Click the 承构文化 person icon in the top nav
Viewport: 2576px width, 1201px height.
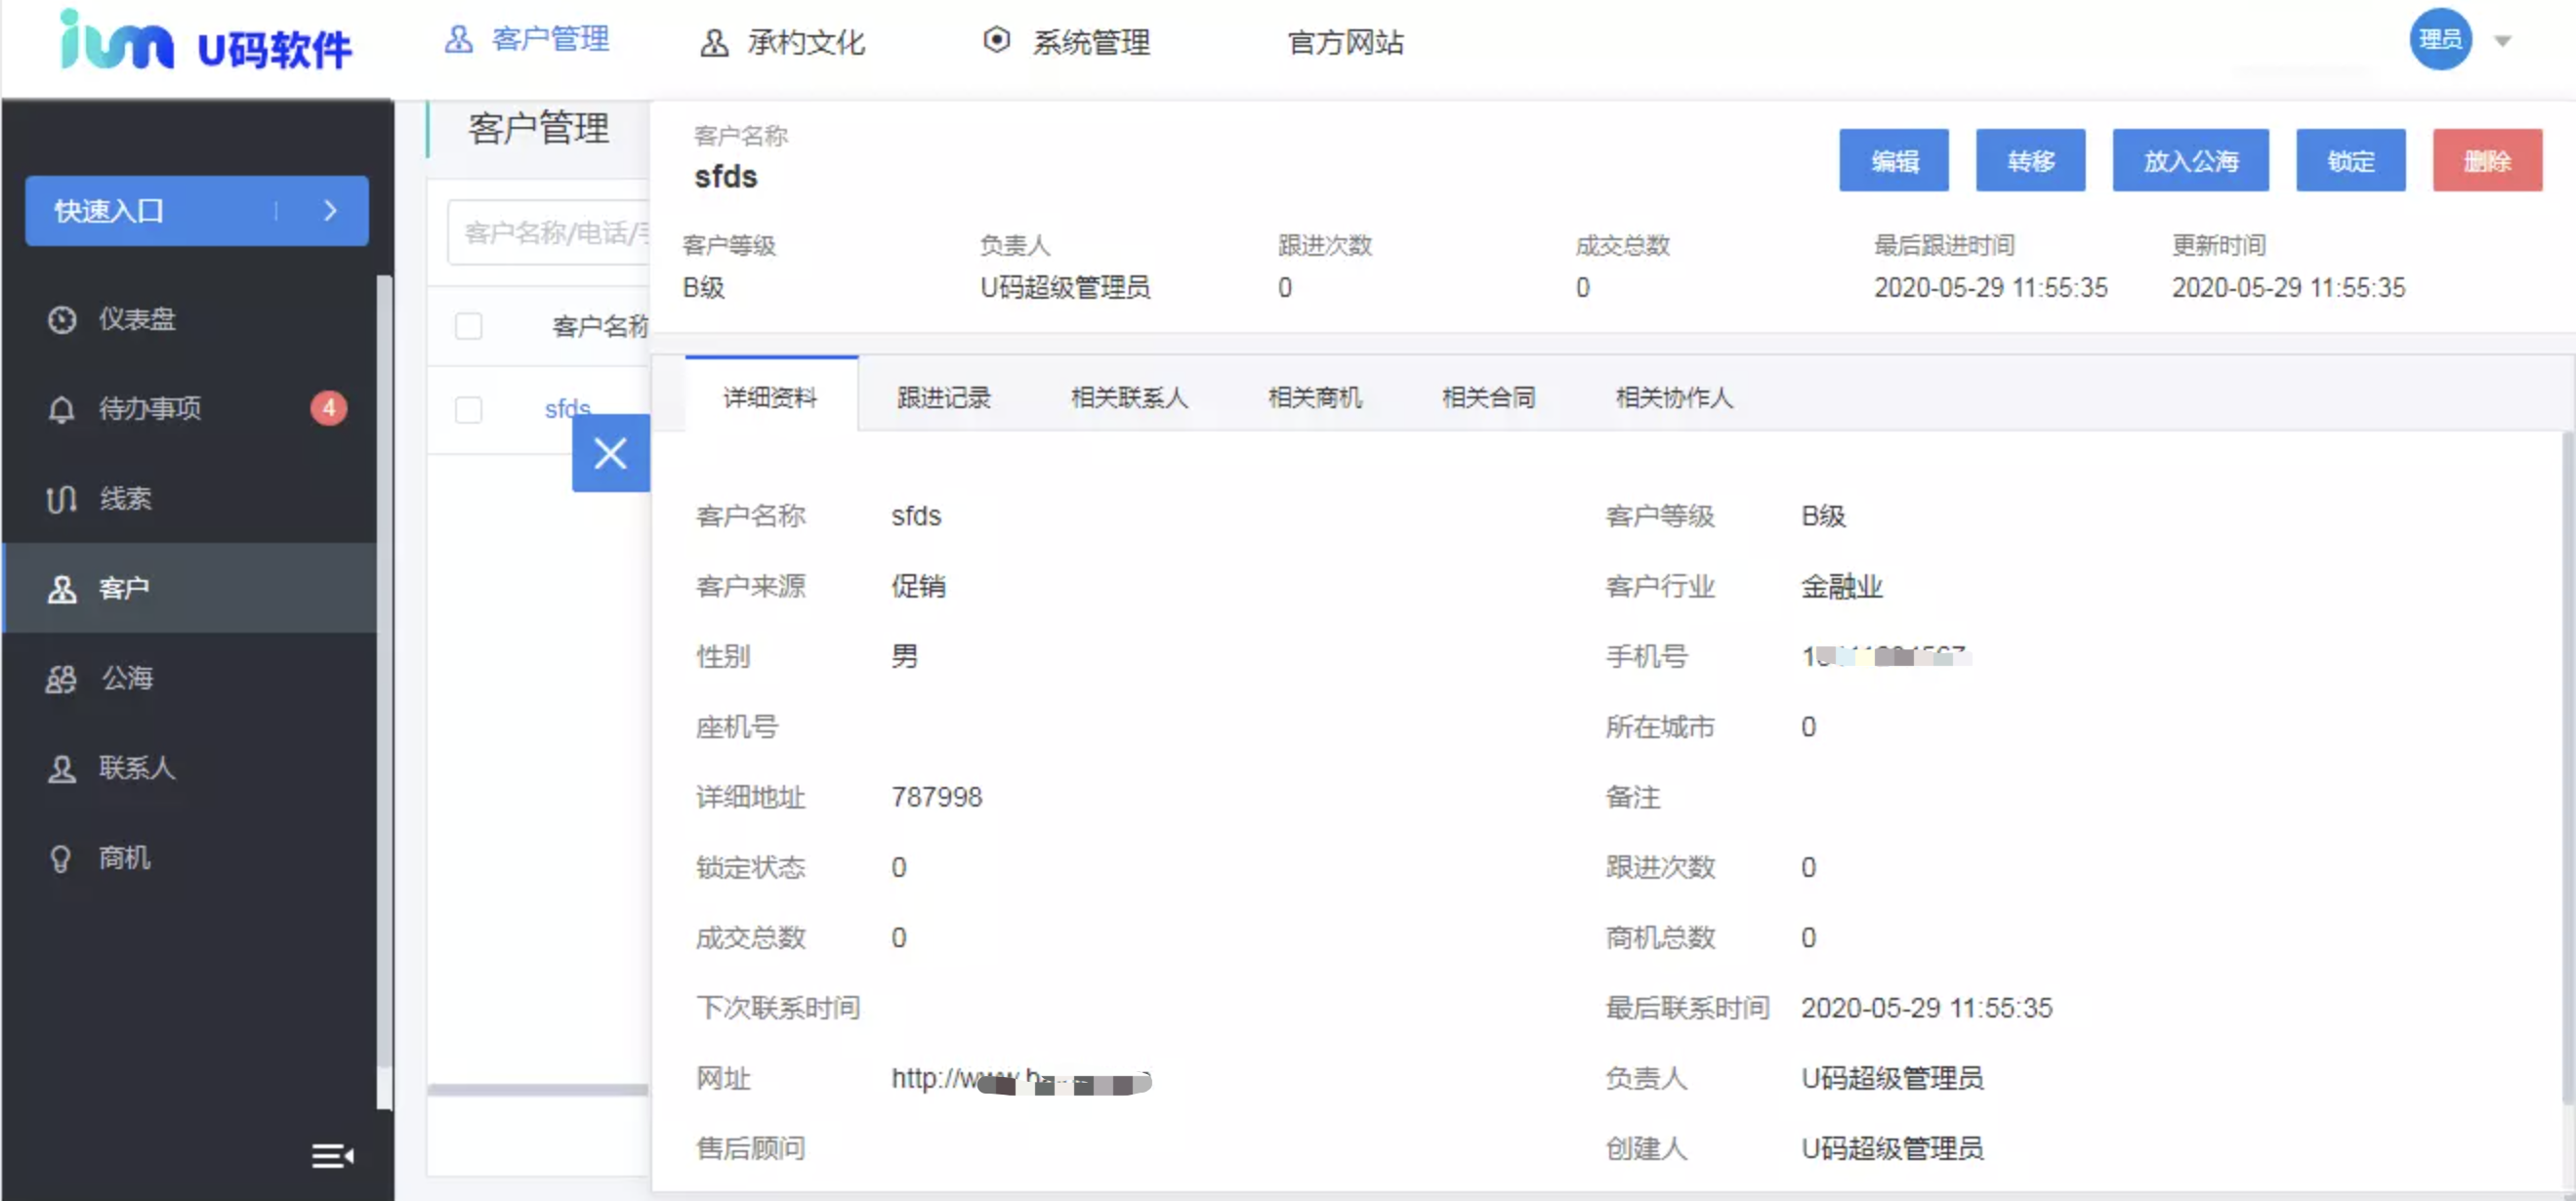click(713, 43)
